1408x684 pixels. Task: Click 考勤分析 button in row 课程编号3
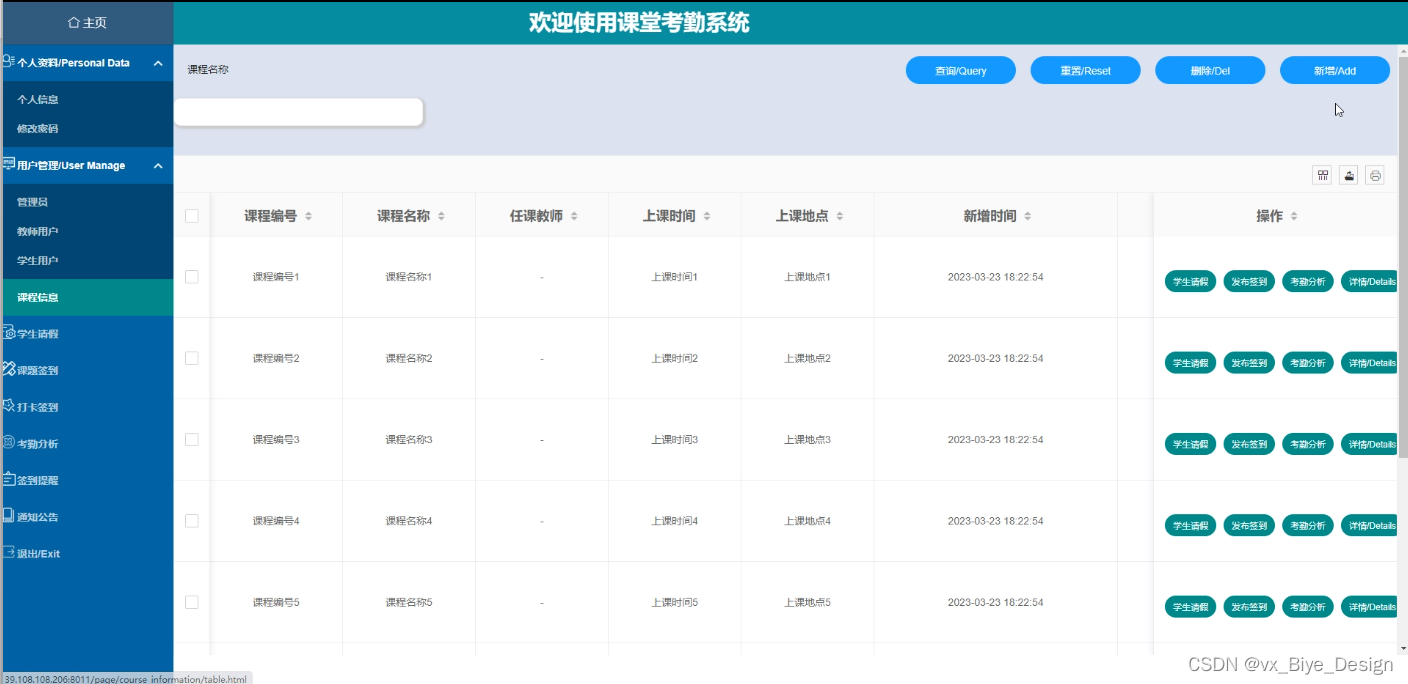pyautogui.click(x=1308, y=444)
